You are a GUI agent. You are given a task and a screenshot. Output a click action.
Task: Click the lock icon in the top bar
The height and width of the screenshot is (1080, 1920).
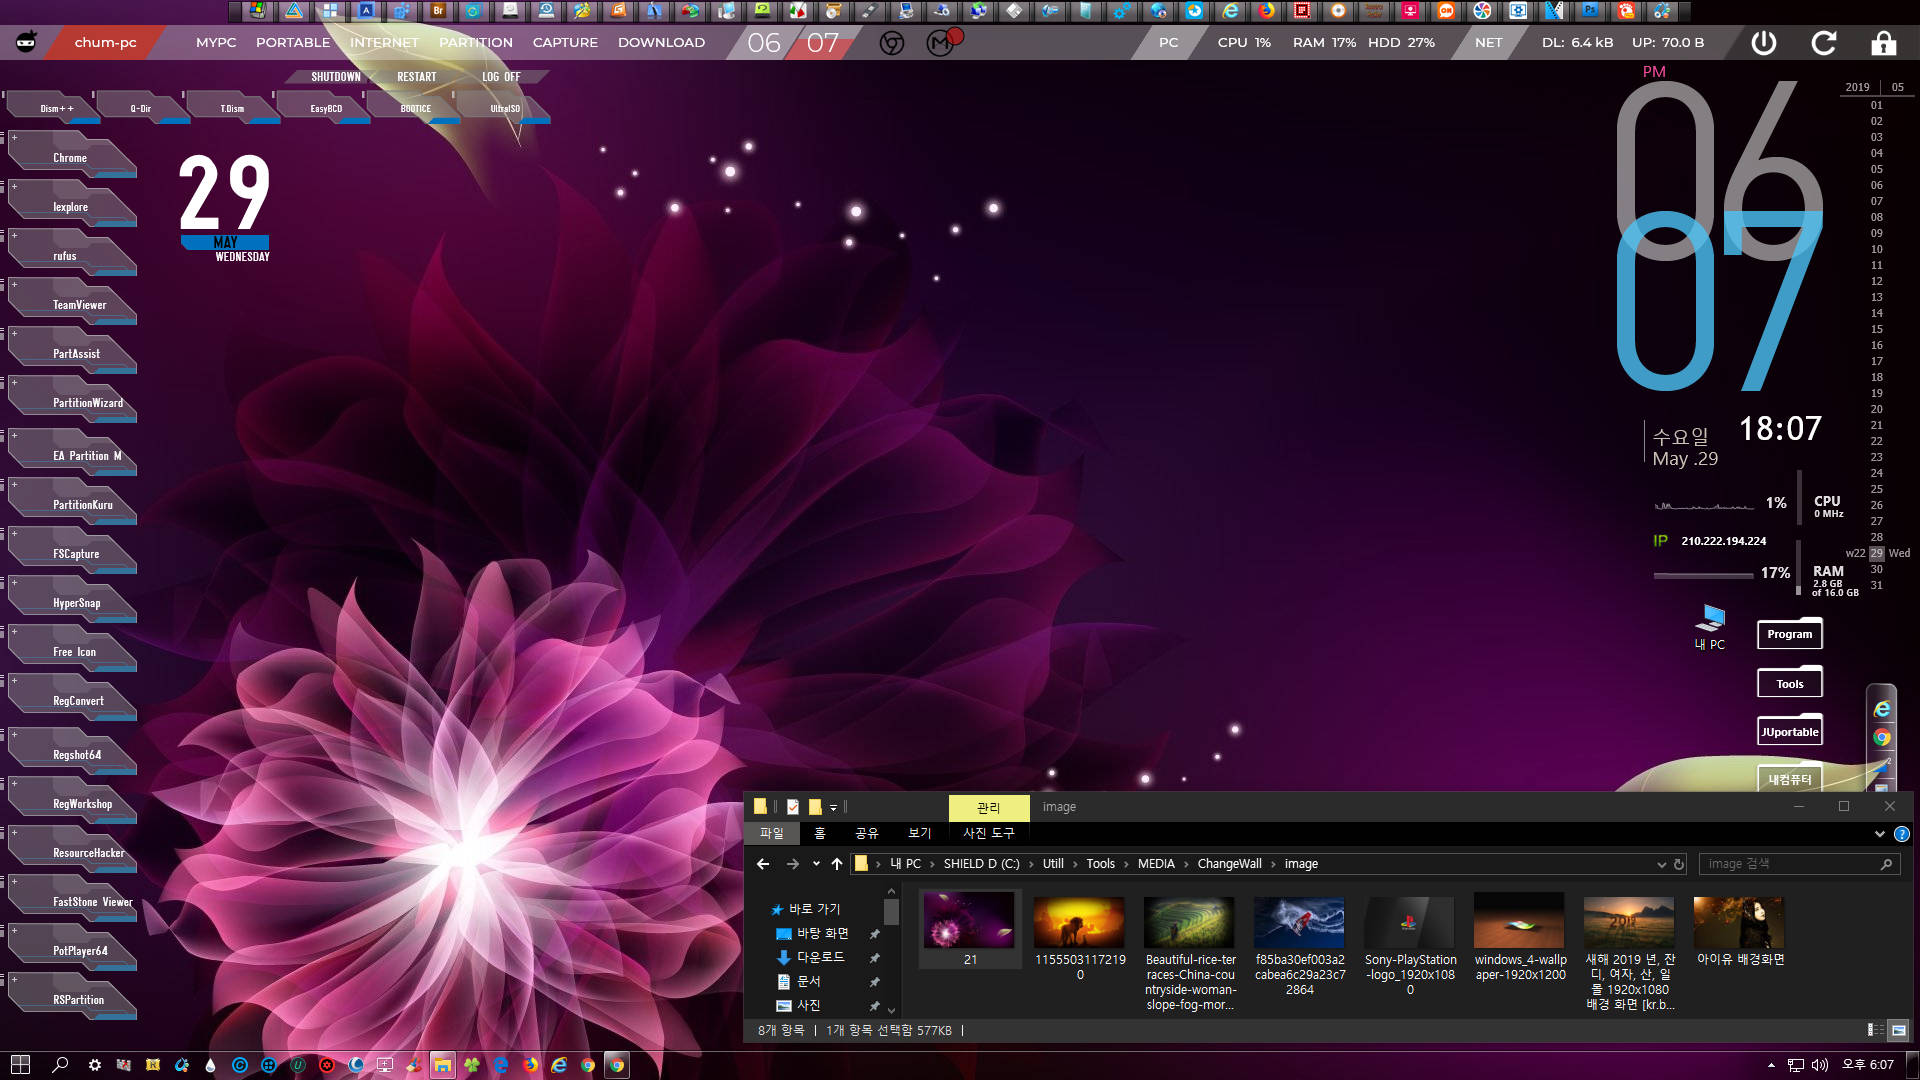(x=1884, y=43)
